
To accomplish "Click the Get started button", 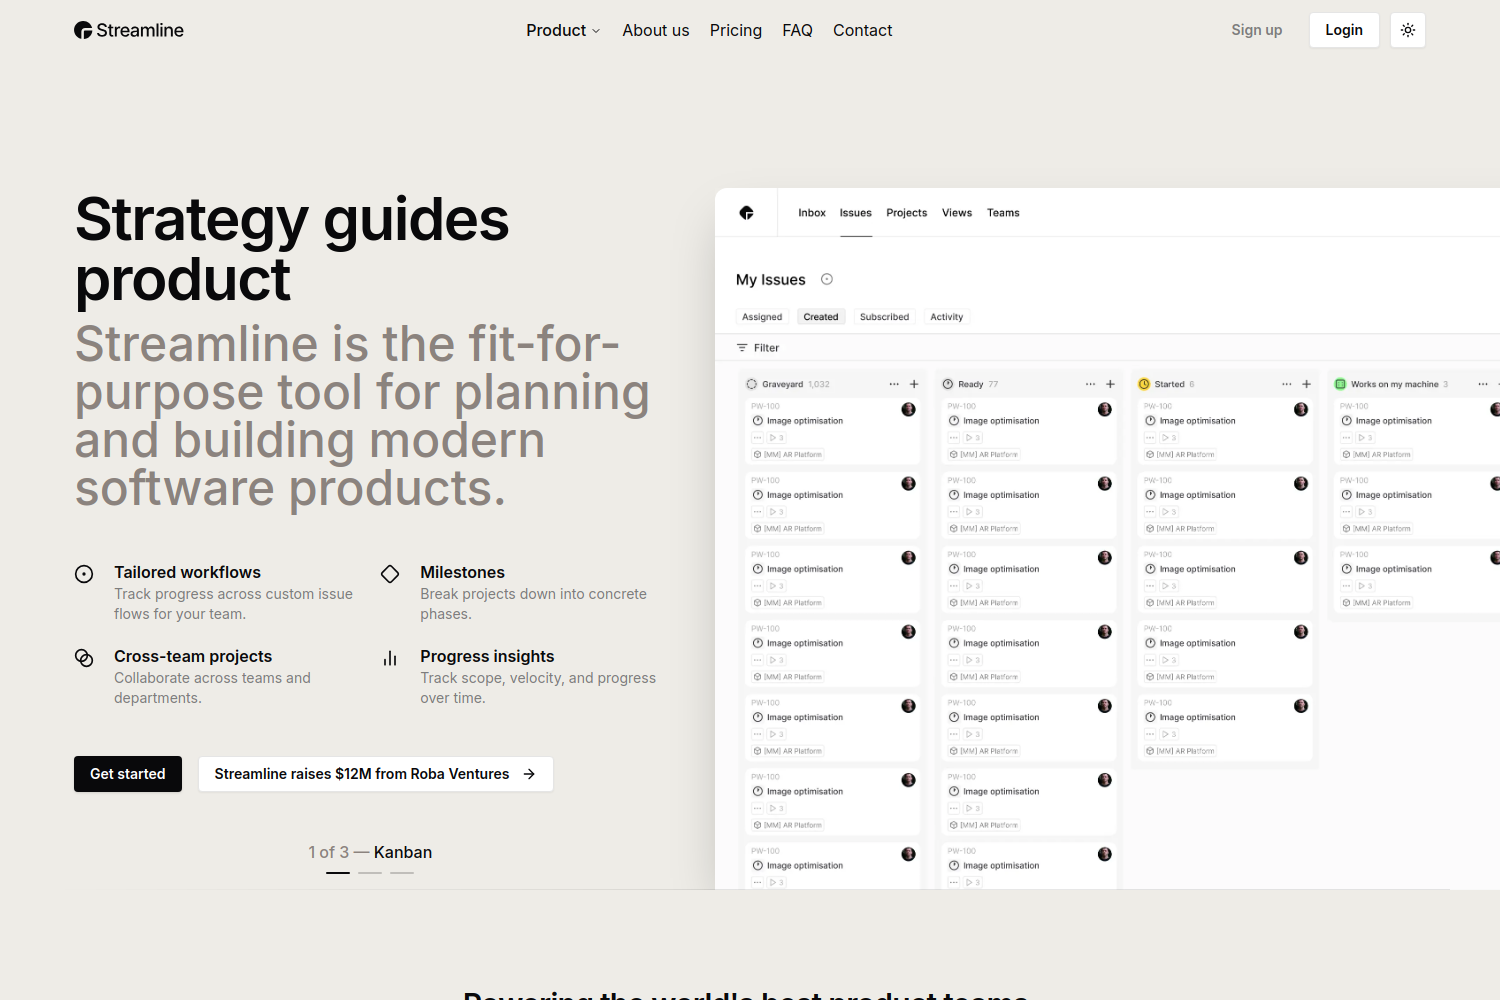I will coord(128,774).
